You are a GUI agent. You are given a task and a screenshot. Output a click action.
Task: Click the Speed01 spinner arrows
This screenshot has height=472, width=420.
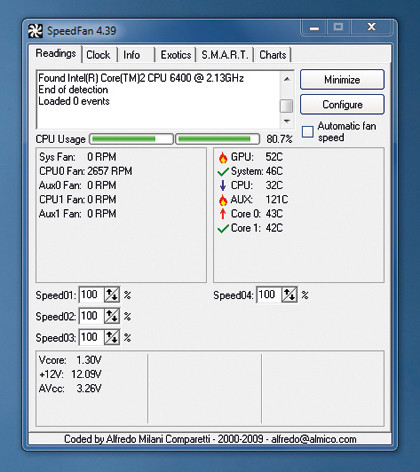point(112,295)
